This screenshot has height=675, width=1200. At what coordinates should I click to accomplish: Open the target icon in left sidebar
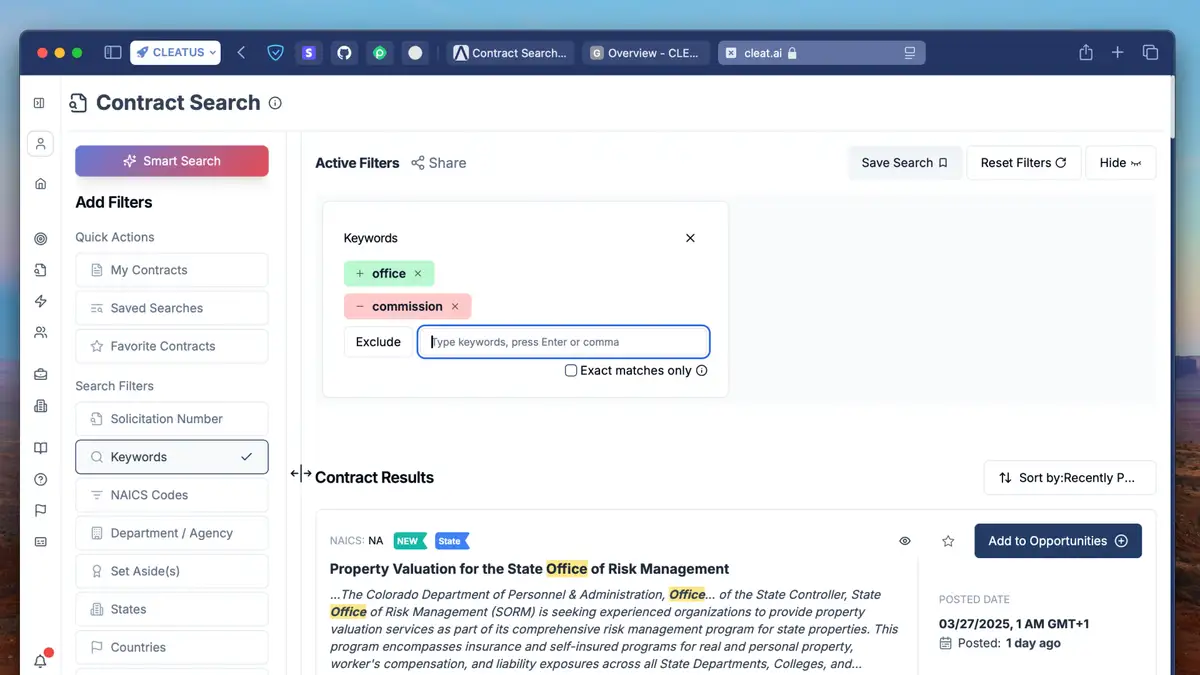pyautogui.click(x=40, y=239)
